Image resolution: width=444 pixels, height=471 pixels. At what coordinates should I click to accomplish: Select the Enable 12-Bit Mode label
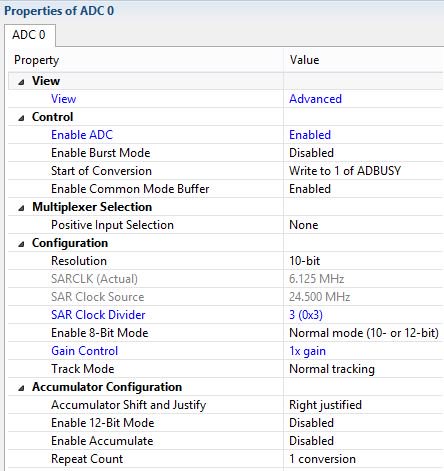[103, 423]
